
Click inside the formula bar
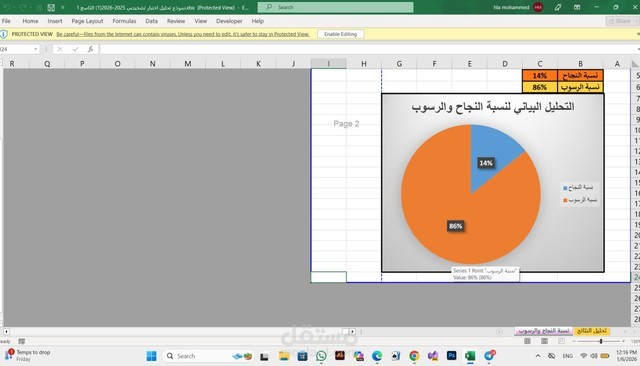click(x=367, y=49)
